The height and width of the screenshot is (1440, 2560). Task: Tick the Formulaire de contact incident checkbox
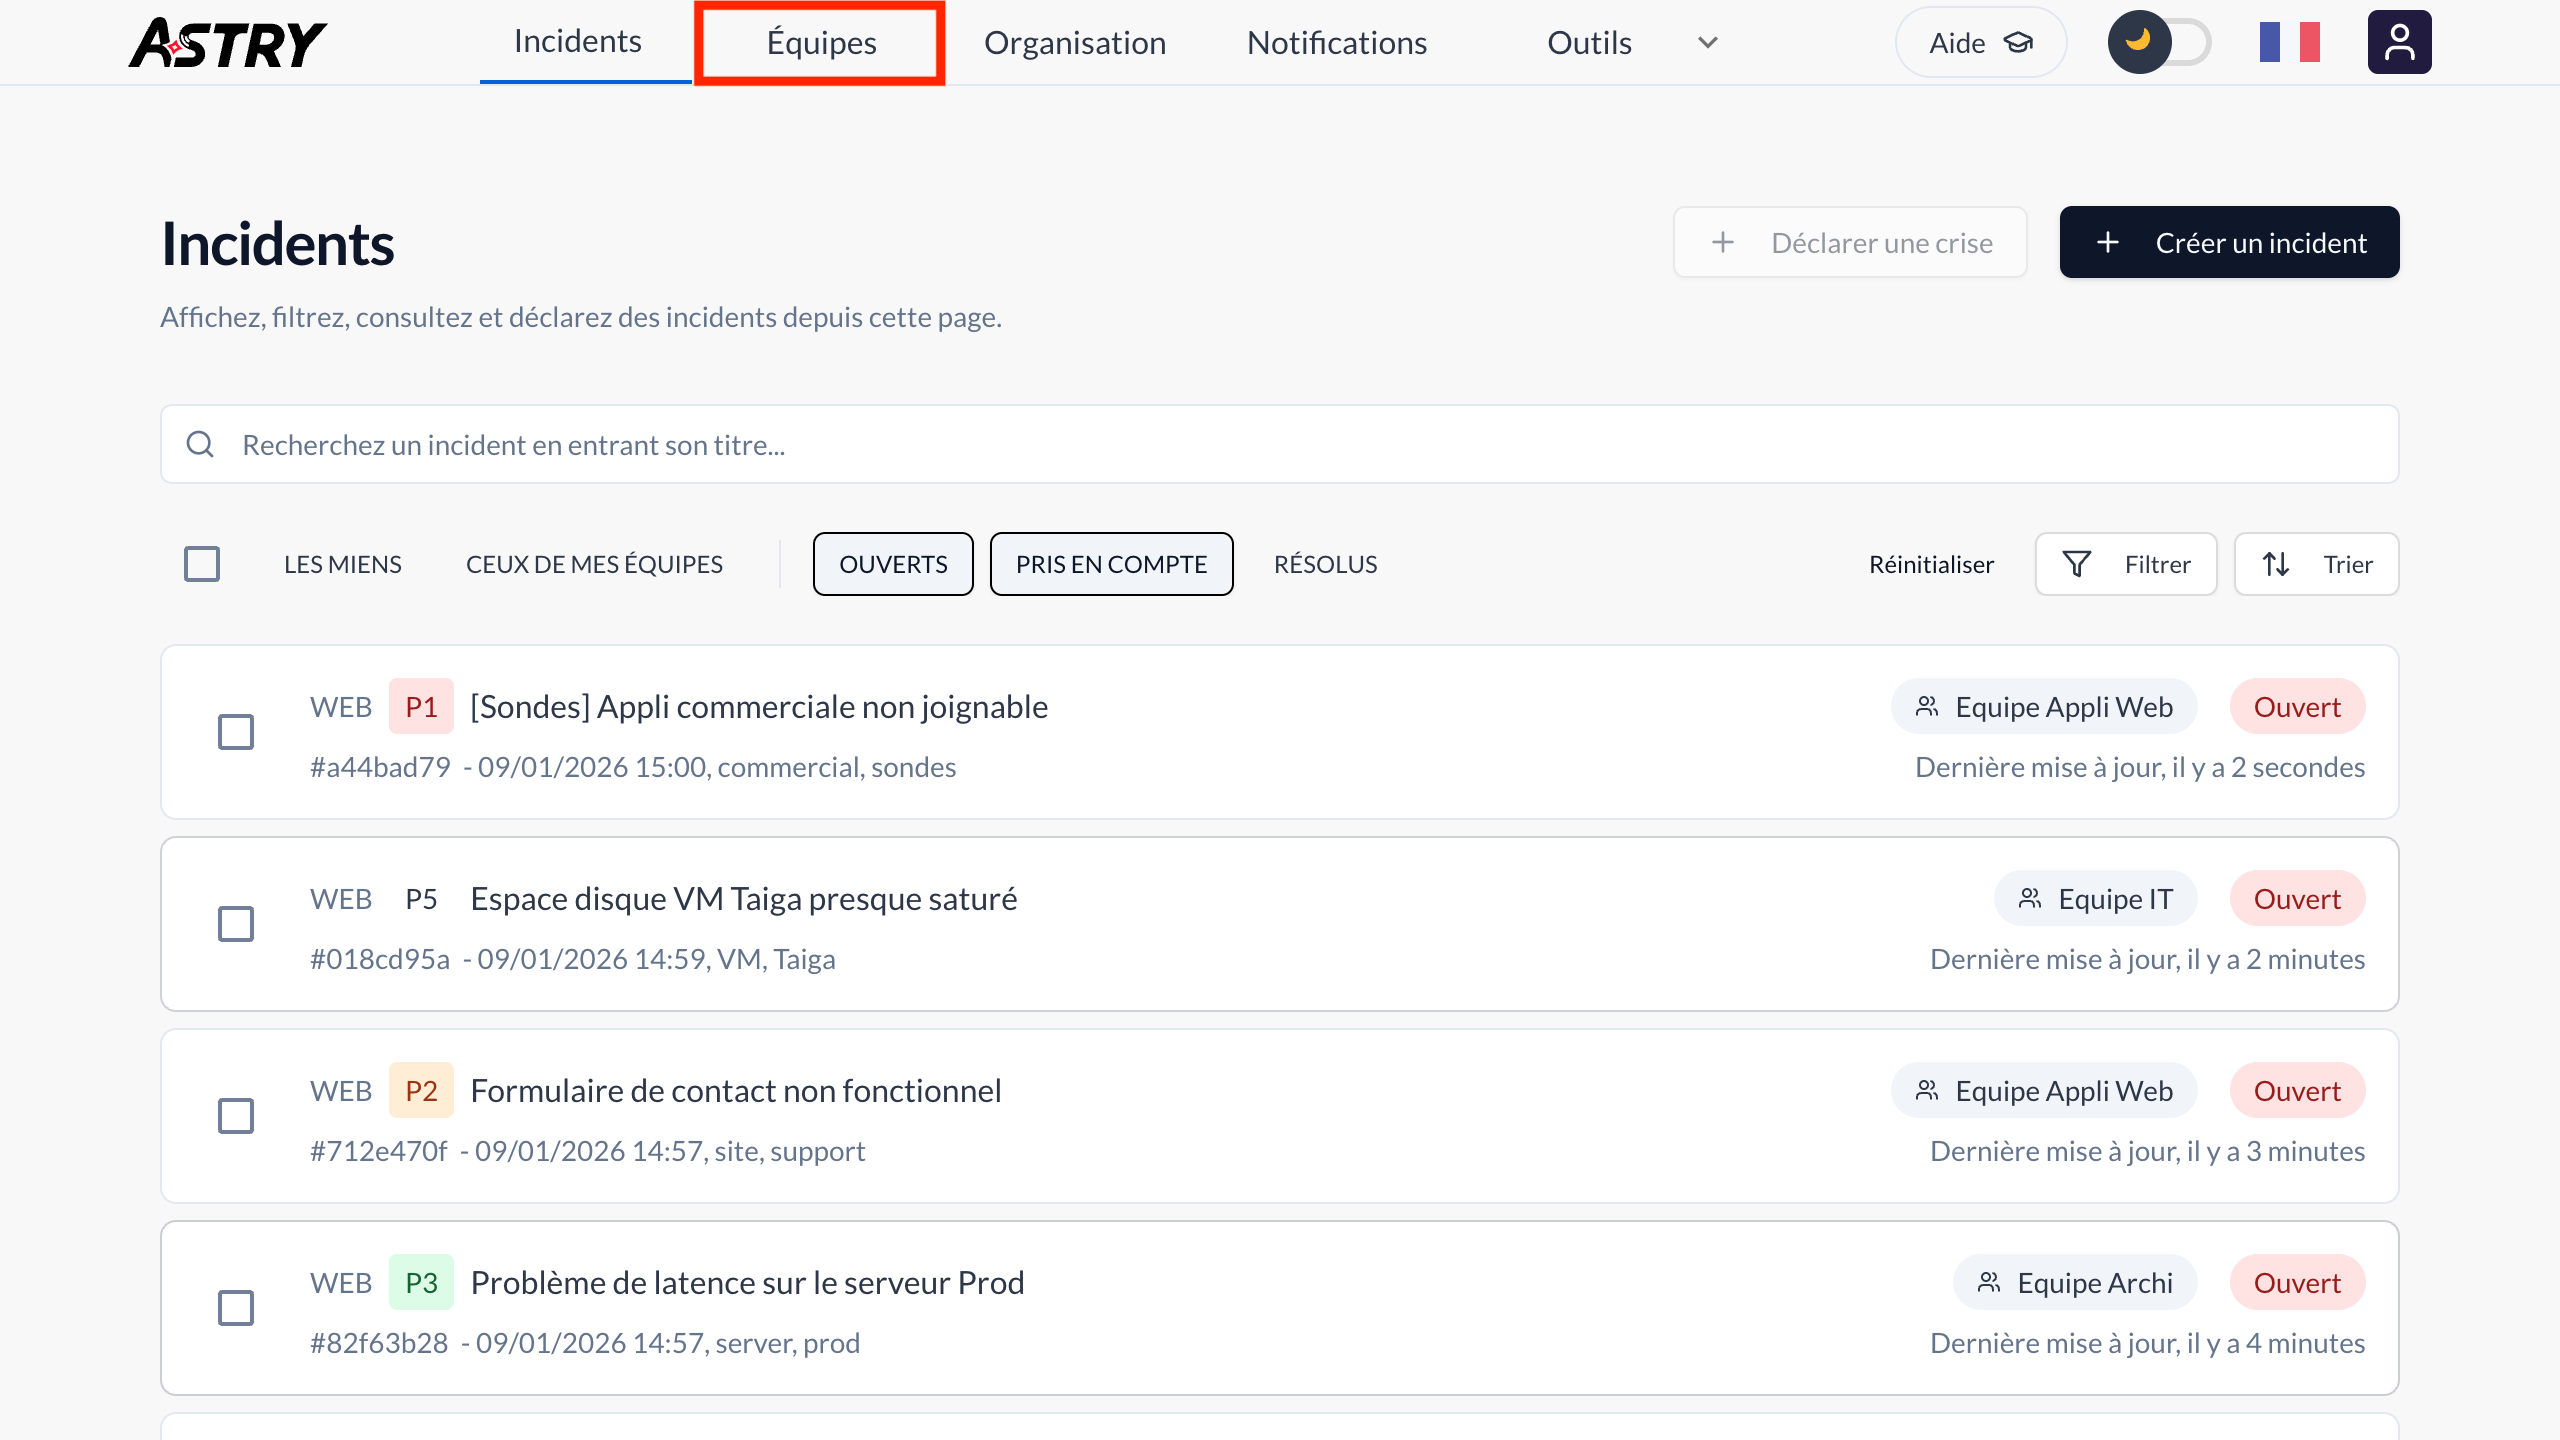point(236,1116)
